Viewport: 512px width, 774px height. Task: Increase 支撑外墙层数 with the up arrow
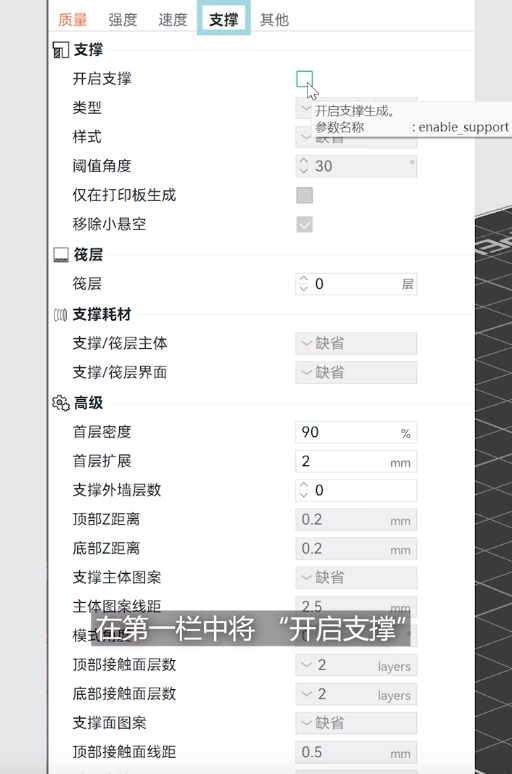pyautogui.click(x=304, y=485)
